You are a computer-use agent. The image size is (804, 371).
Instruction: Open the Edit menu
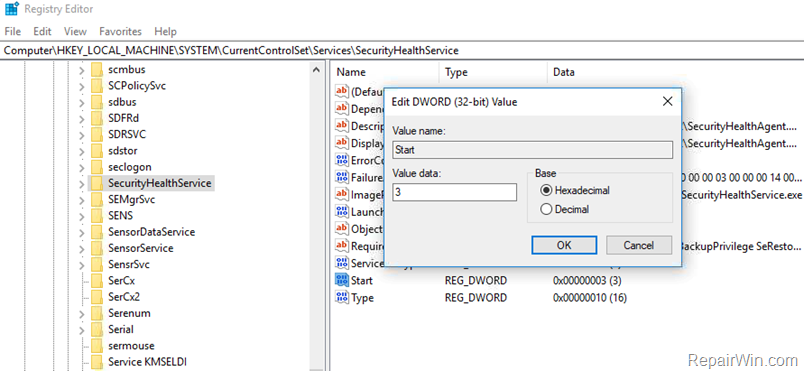pyautogui.click(x=42, y=31)
